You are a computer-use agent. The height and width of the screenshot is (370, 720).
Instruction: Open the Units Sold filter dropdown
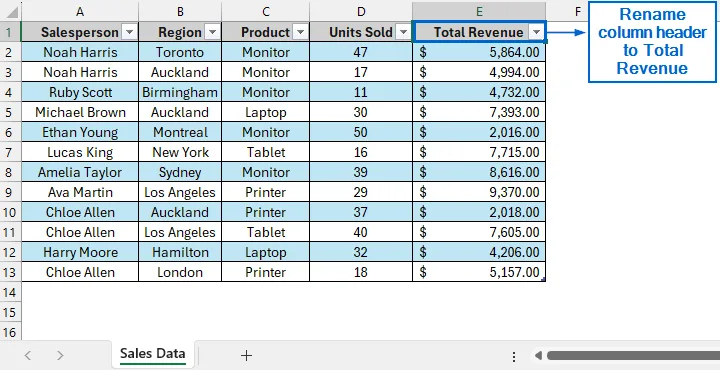point(403,32)
